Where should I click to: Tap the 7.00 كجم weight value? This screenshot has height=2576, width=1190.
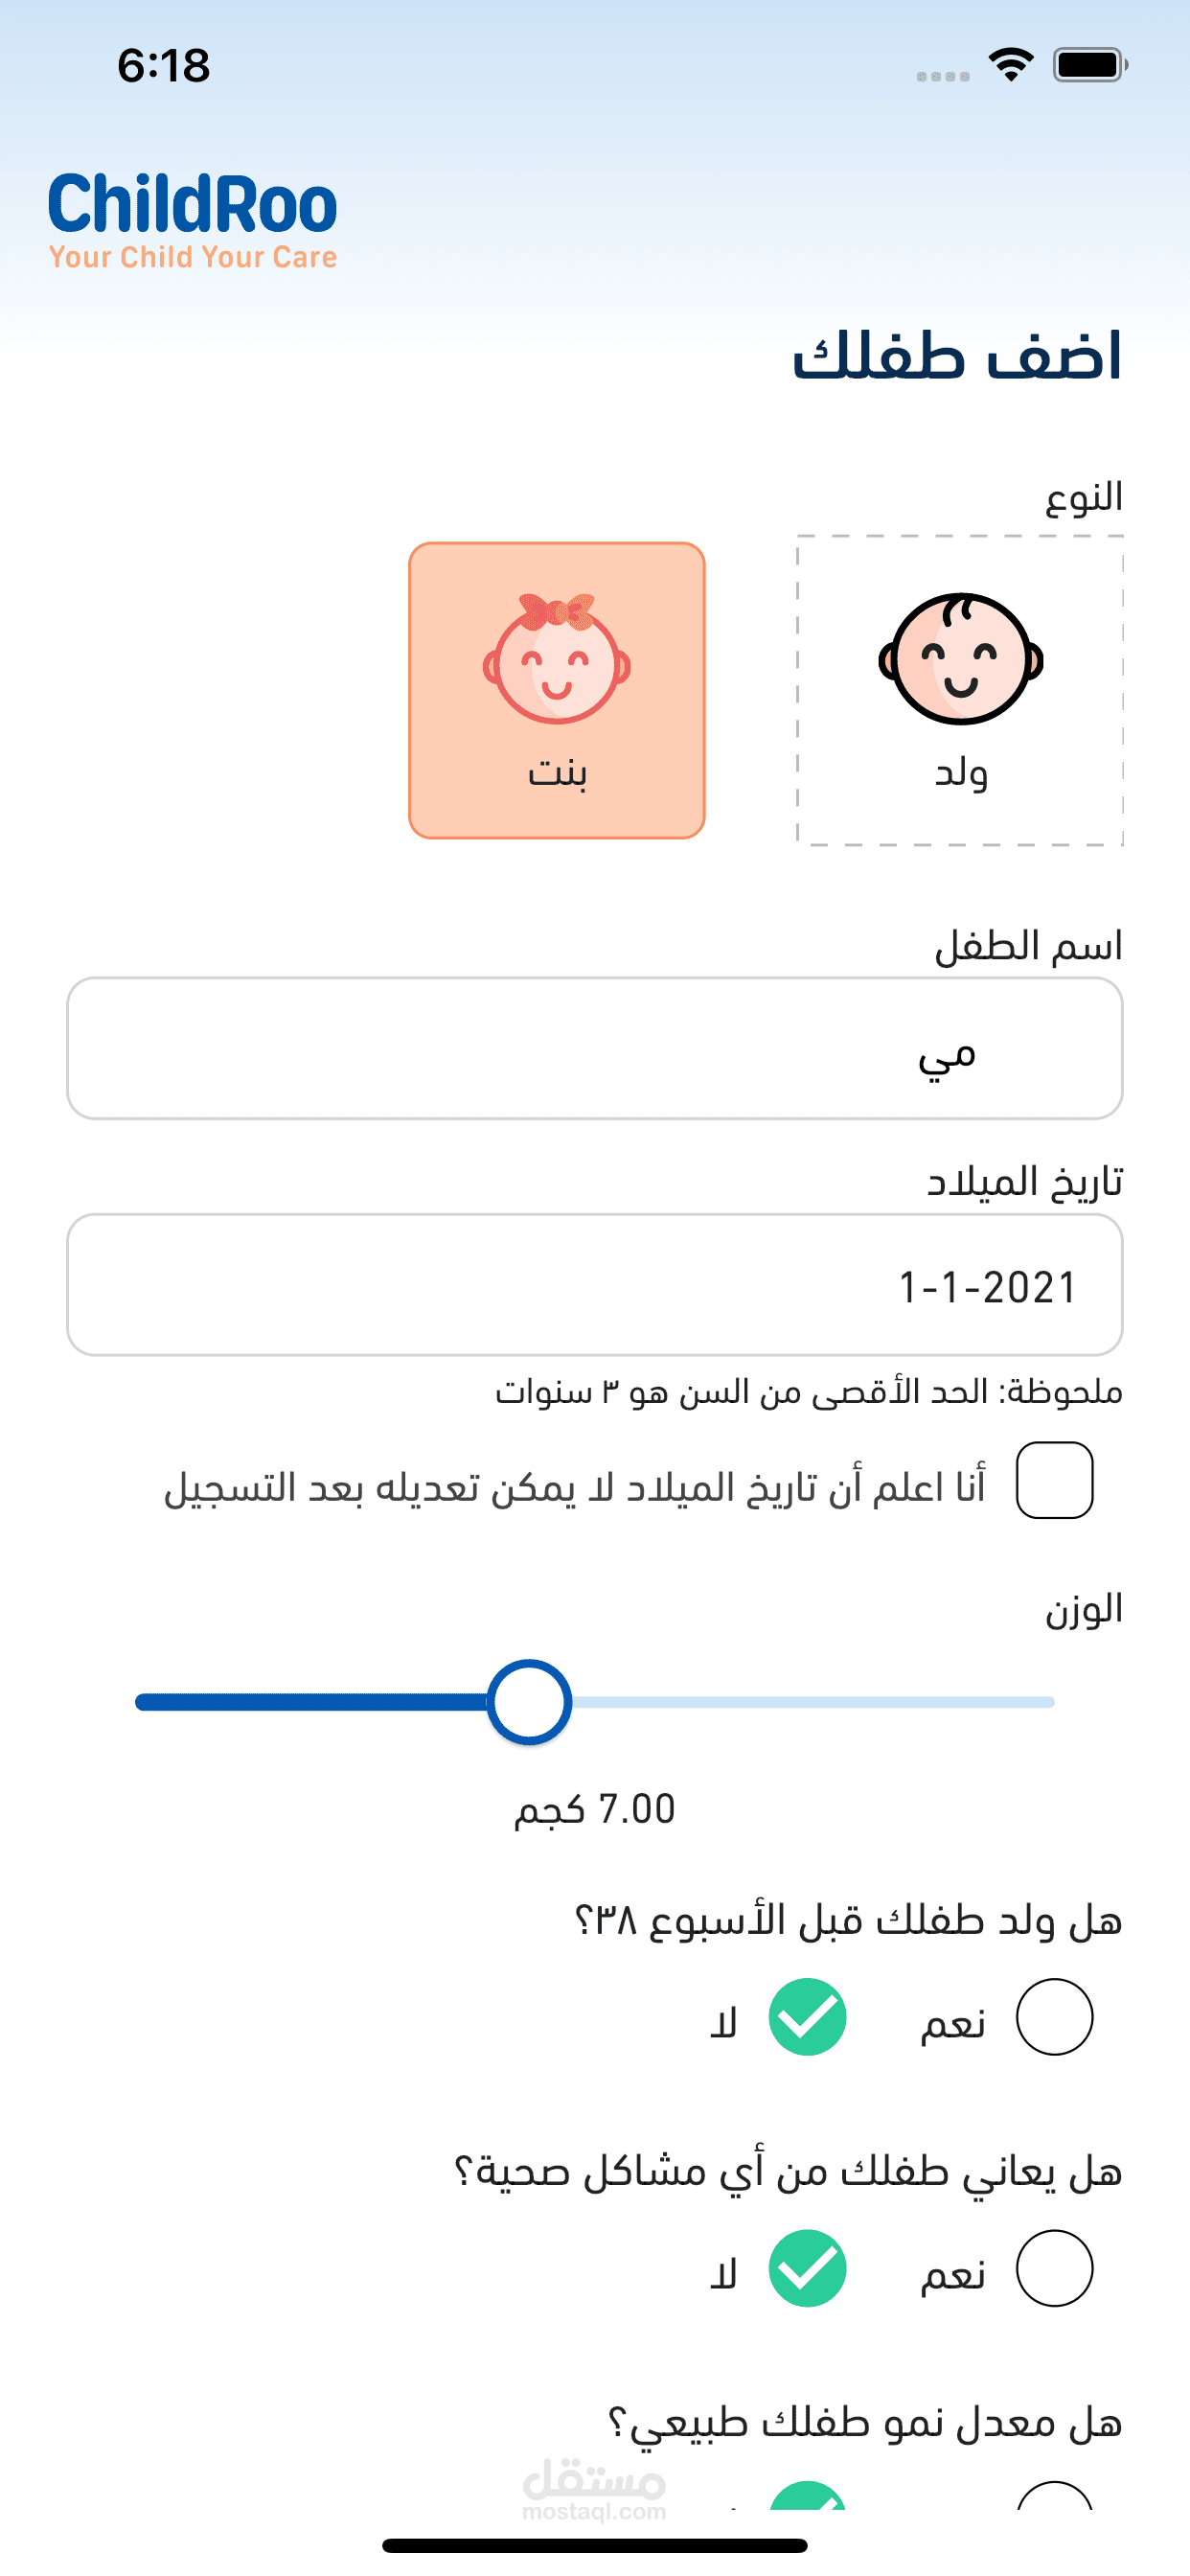coord(595,1809)
